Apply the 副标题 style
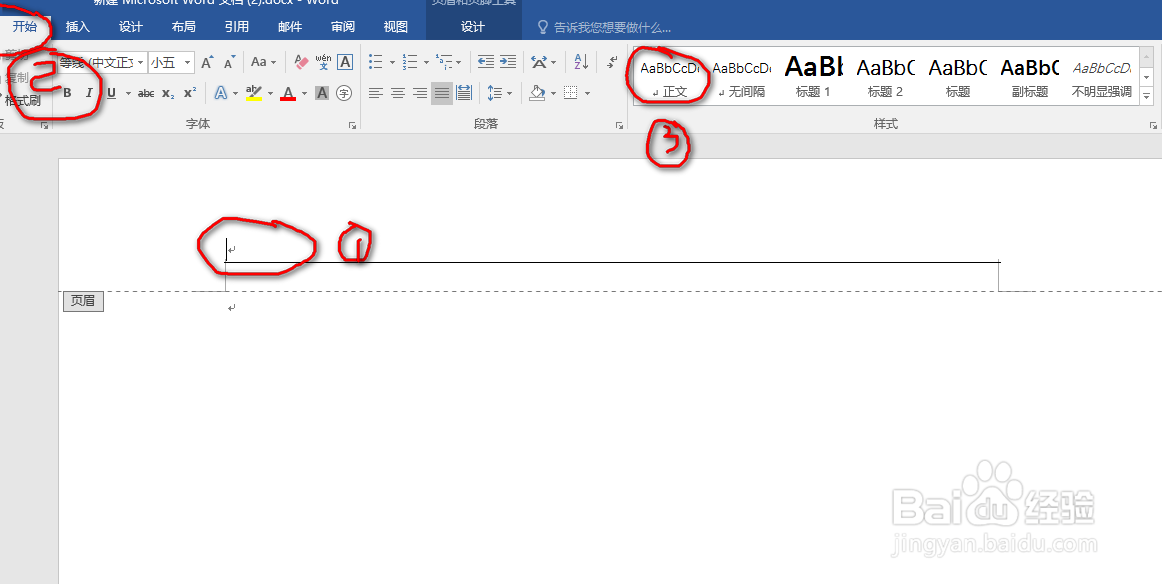This screenshot has height=584, width=1162. (1030, 77)
